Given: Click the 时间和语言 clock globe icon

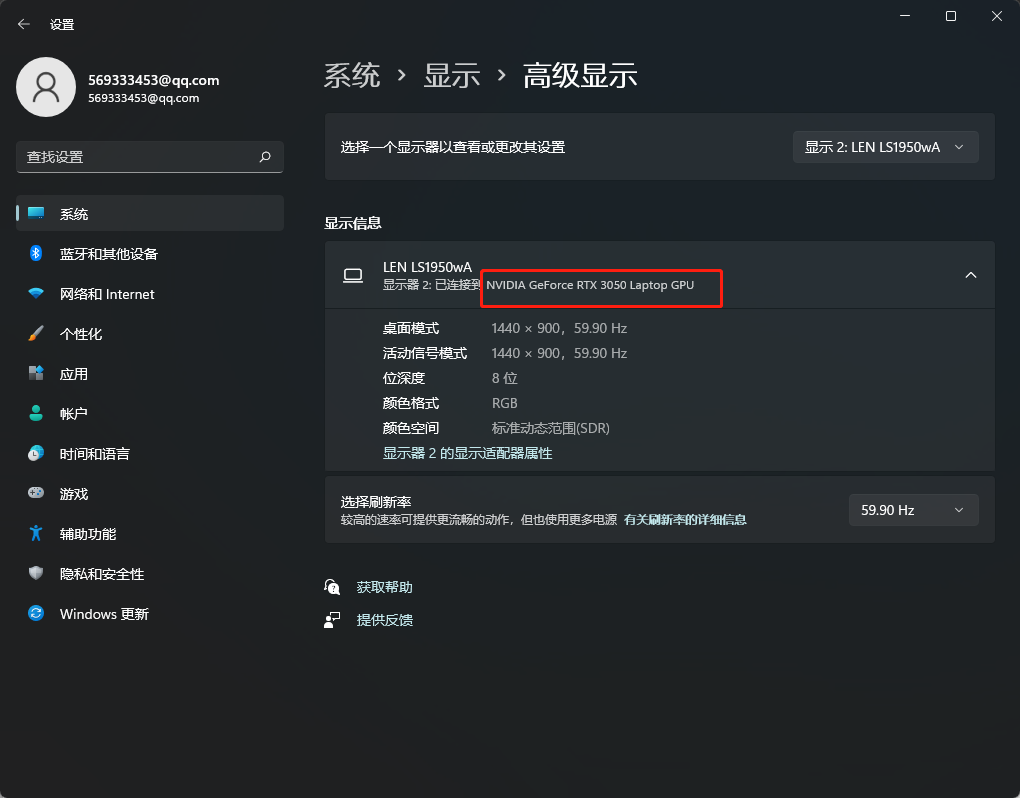Looking at the screenshot, I should pos(36,453).
